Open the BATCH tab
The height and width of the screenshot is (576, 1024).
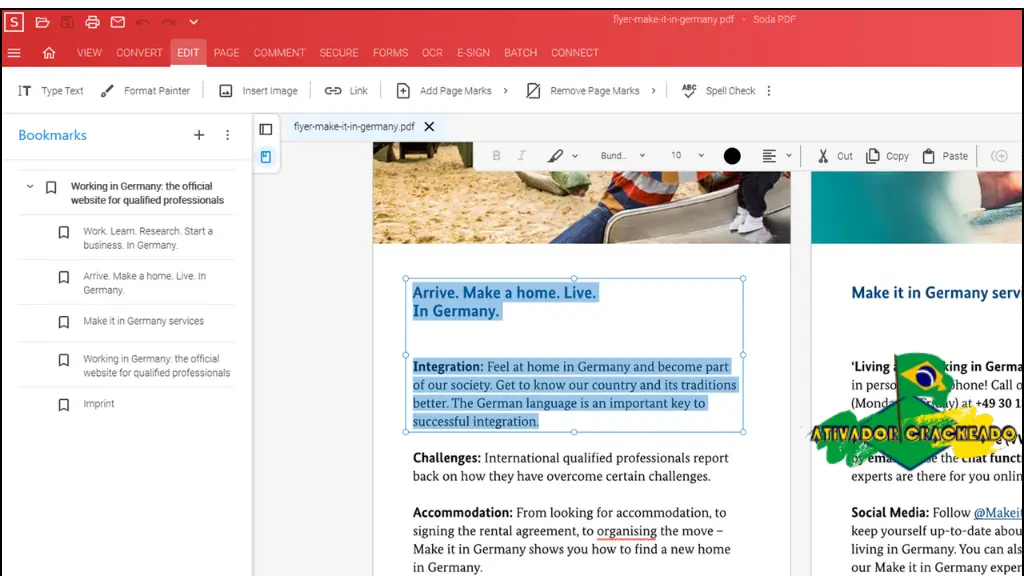coord(520,53)
